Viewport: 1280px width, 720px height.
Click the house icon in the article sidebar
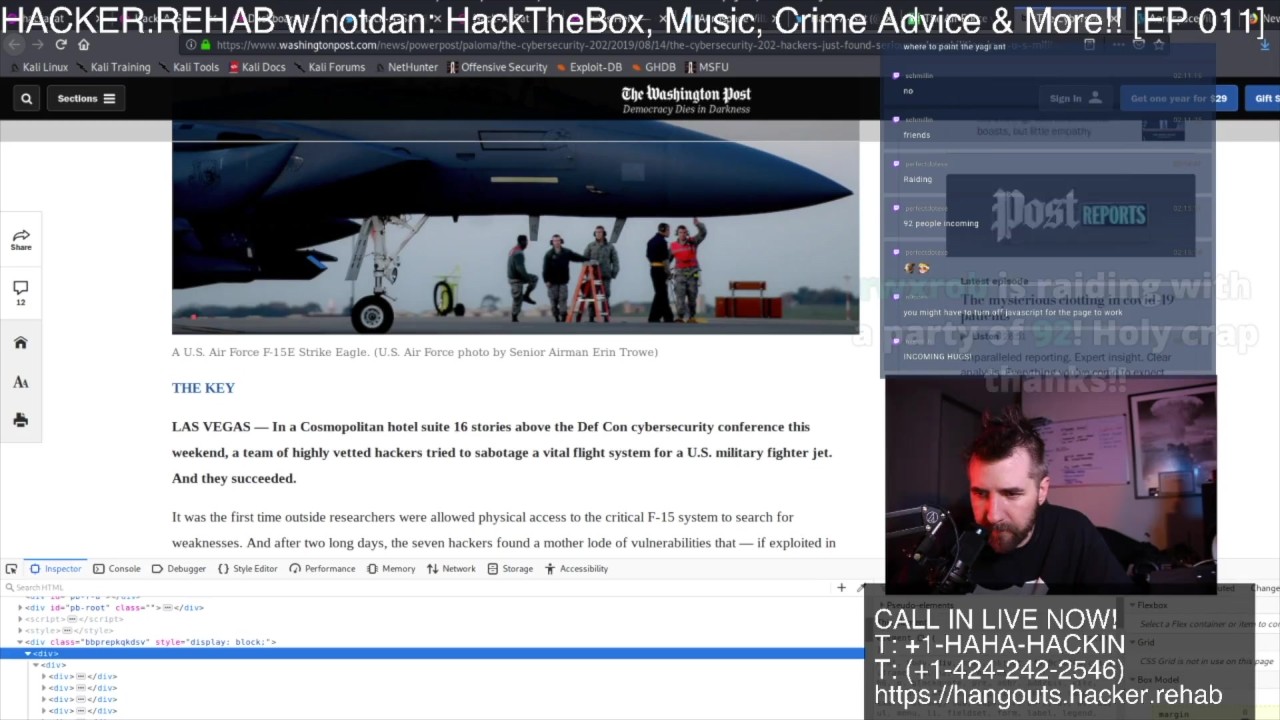21,343
